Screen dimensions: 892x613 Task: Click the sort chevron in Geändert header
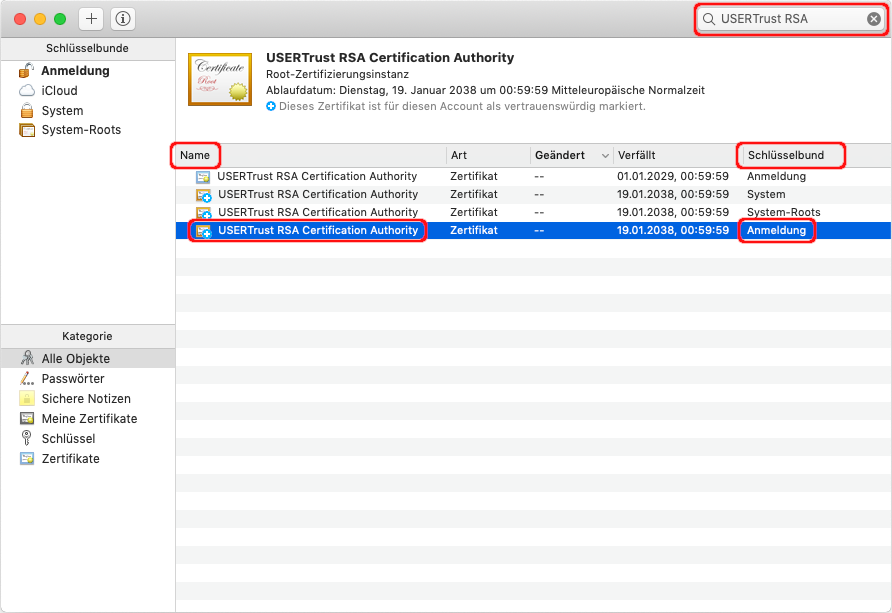(x=605, y=156)
